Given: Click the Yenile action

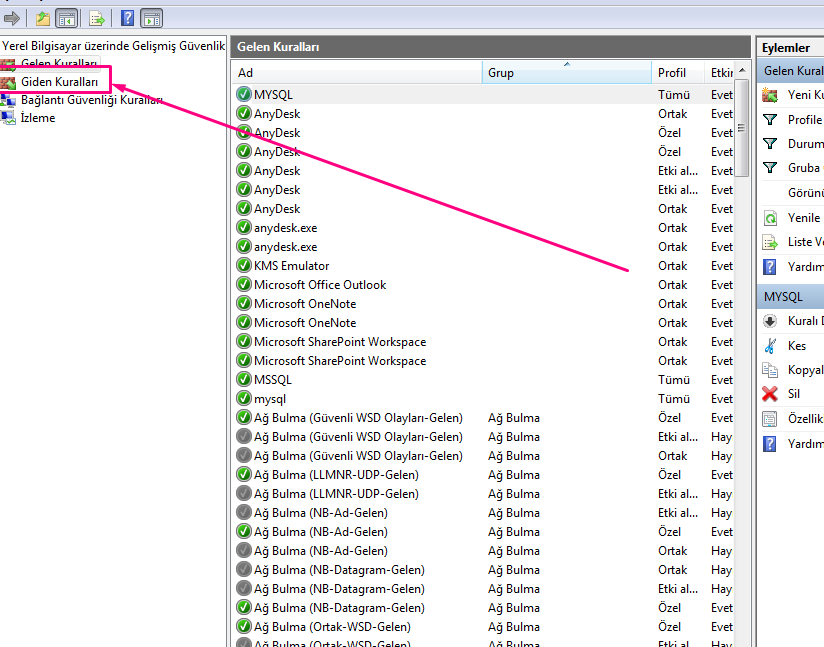Looking at the screenshot, I should 804,218.
